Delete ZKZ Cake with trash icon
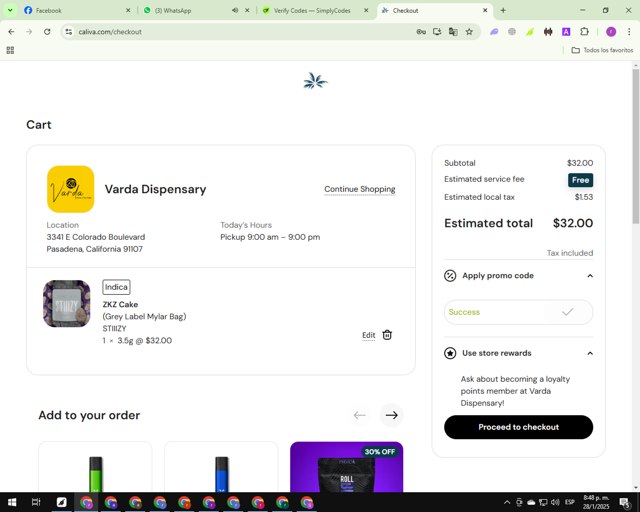The width and height of the screenshot is (640, 512). click(x=387, y=335)
